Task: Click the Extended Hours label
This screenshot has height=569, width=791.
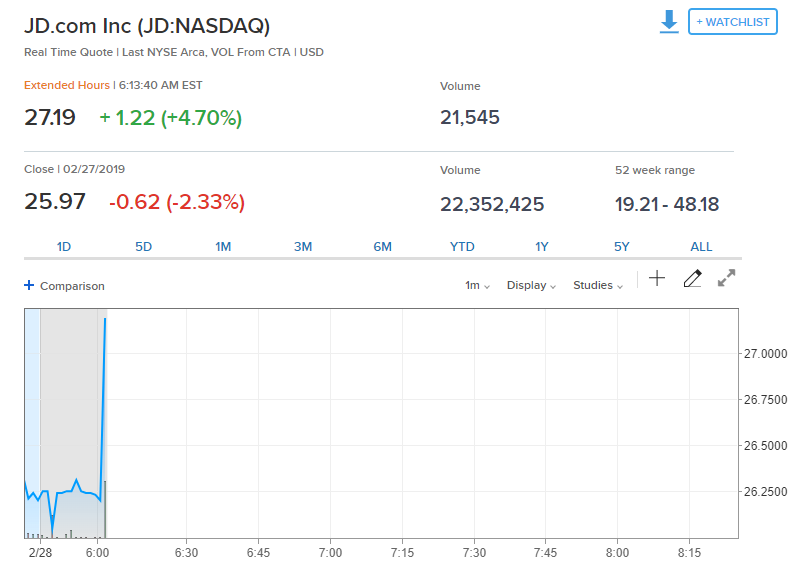Action: 67,85
